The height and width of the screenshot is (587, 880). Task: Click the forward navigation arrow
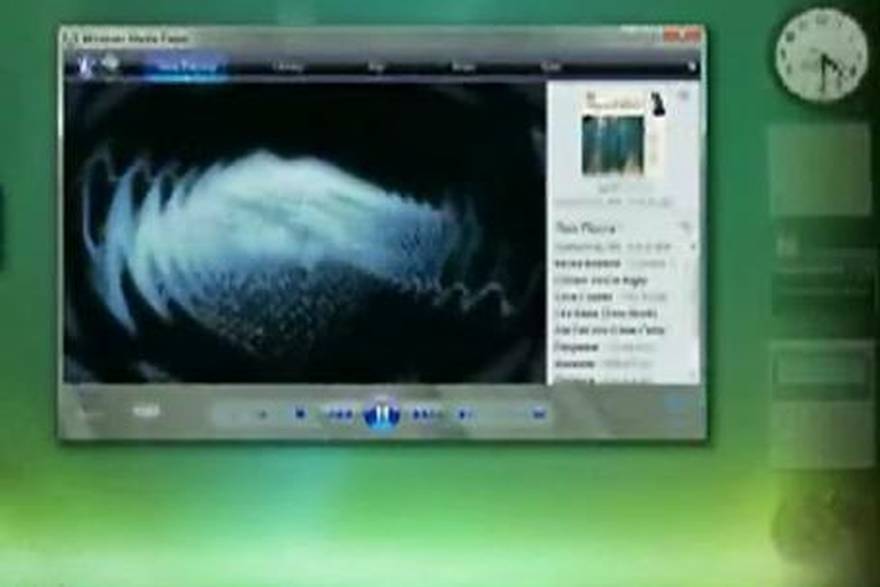click(109, 66)
